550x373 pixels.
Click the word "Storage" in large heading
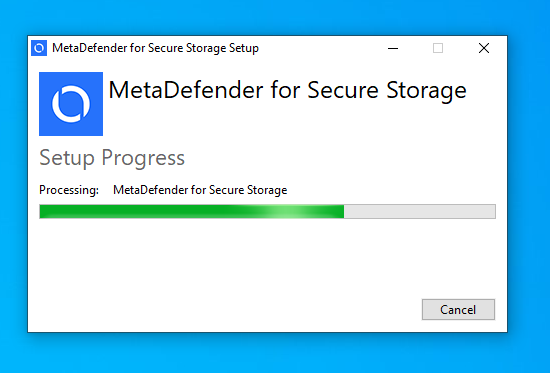point(426,91)
